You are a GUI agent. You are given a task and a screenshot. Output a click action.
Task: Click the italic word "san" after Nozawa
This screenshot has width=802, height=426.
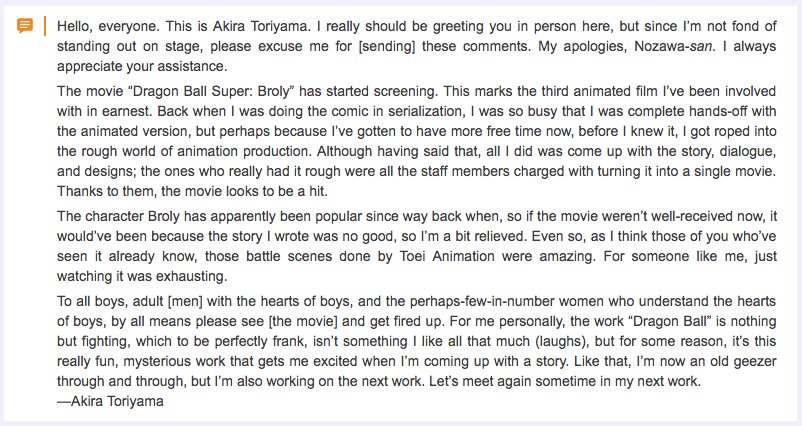701,46
